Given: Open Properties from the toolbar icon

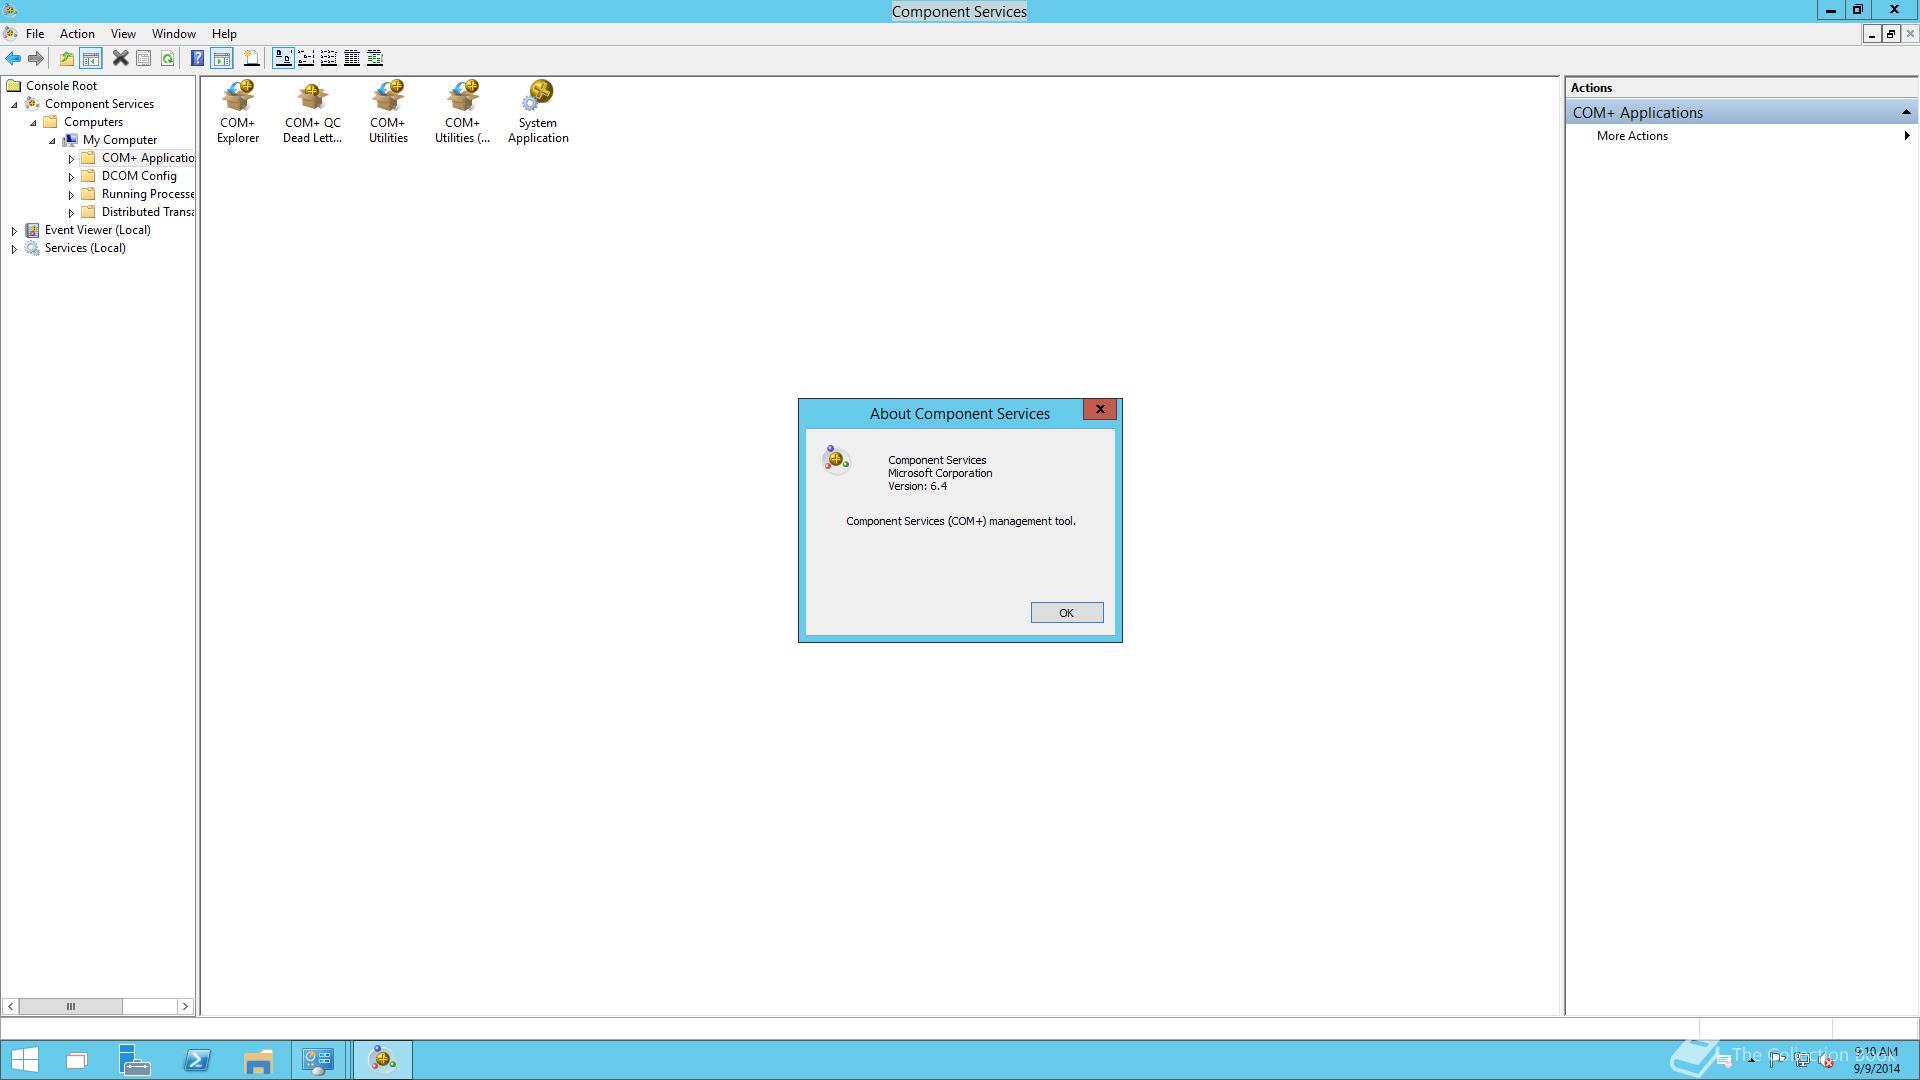Looking at the screenshot, I should [144, 58].
